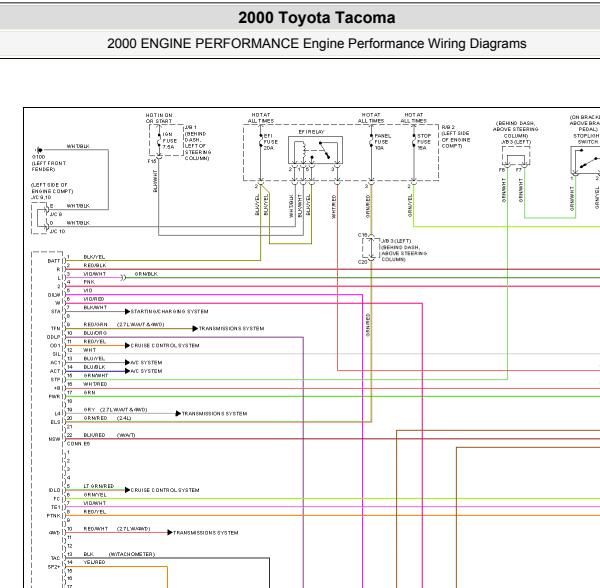Click the 'NSW' terminal label
The image size is (600, 588).
pyautogui.click(x=55, y=439)
